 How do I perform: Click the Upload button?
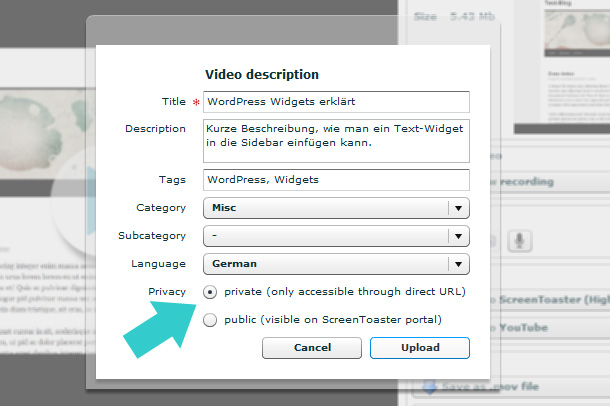[420, 348]
